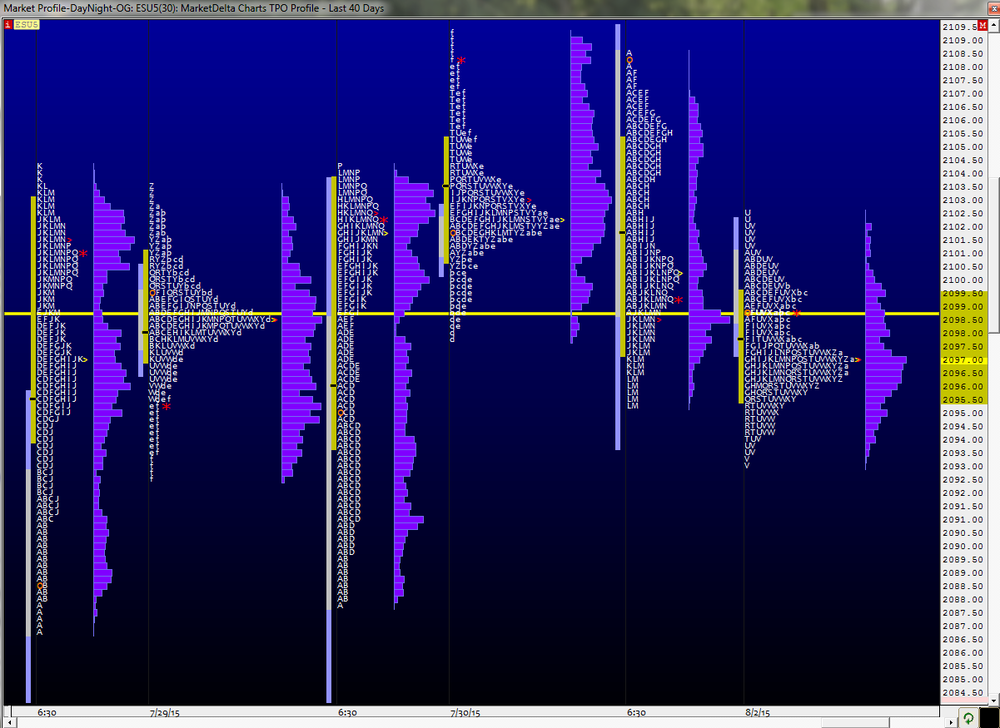This screenshot has height=728, width=1000.
Task: Click the 2108.00 price label
Action: [963, 67]
